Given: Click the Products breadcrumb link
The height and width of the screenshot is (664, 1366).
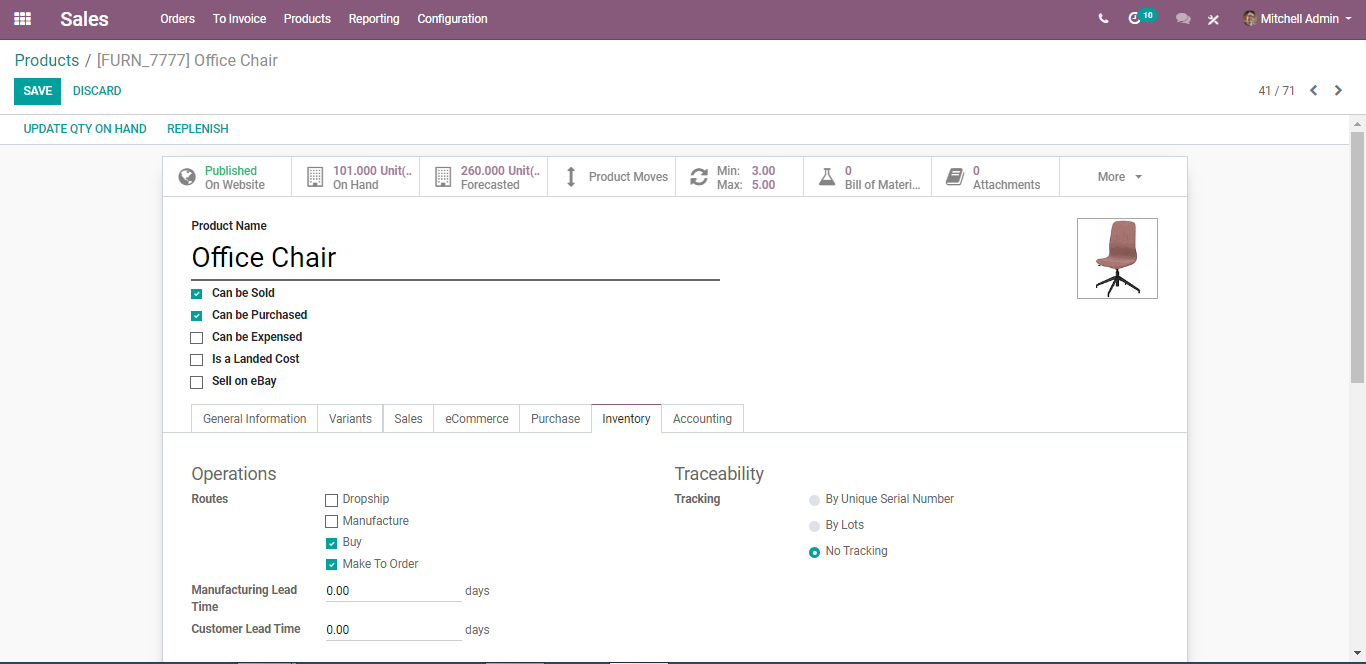Looking at the screenshot, I should click(47, 61).
